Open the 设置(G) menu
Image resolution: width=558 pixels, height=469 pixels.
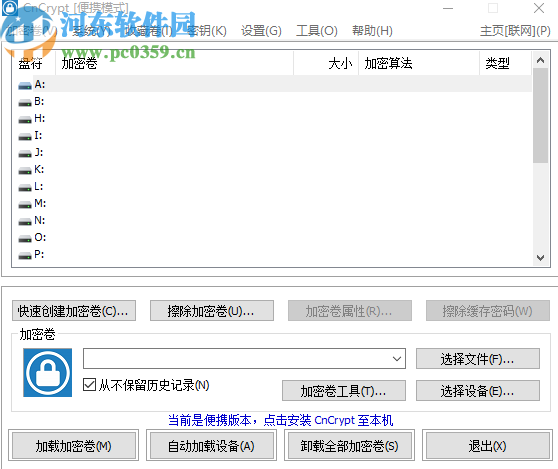click(261, 31)
